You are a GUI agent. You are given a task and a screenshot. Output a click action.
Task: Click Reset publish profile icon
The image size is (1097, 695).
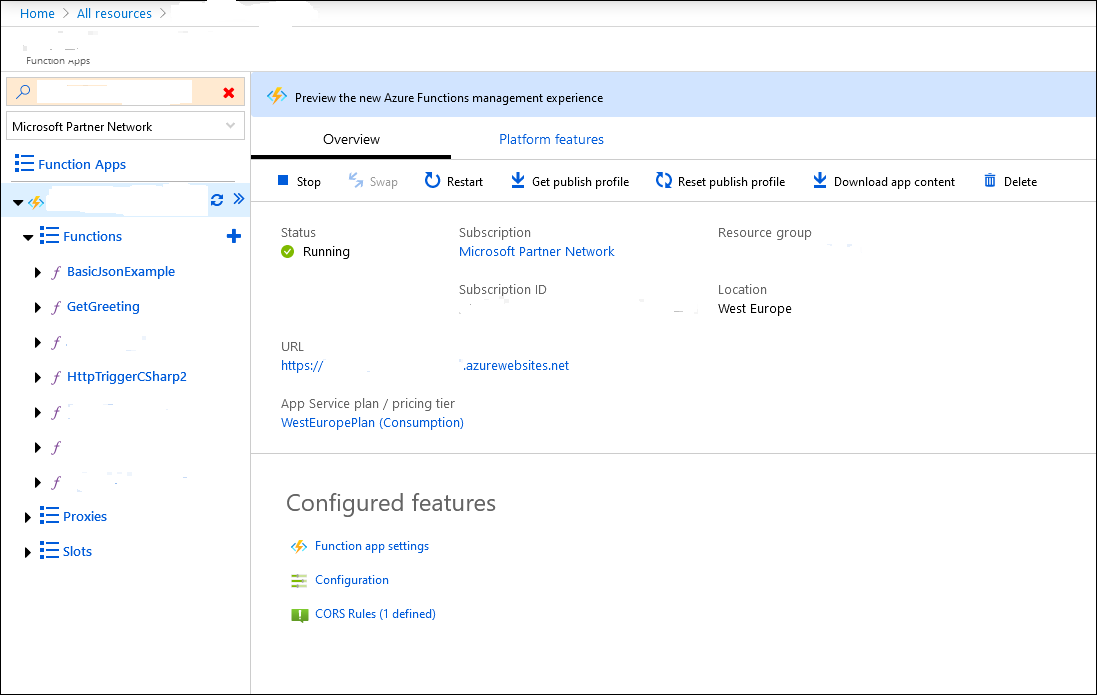664,181
